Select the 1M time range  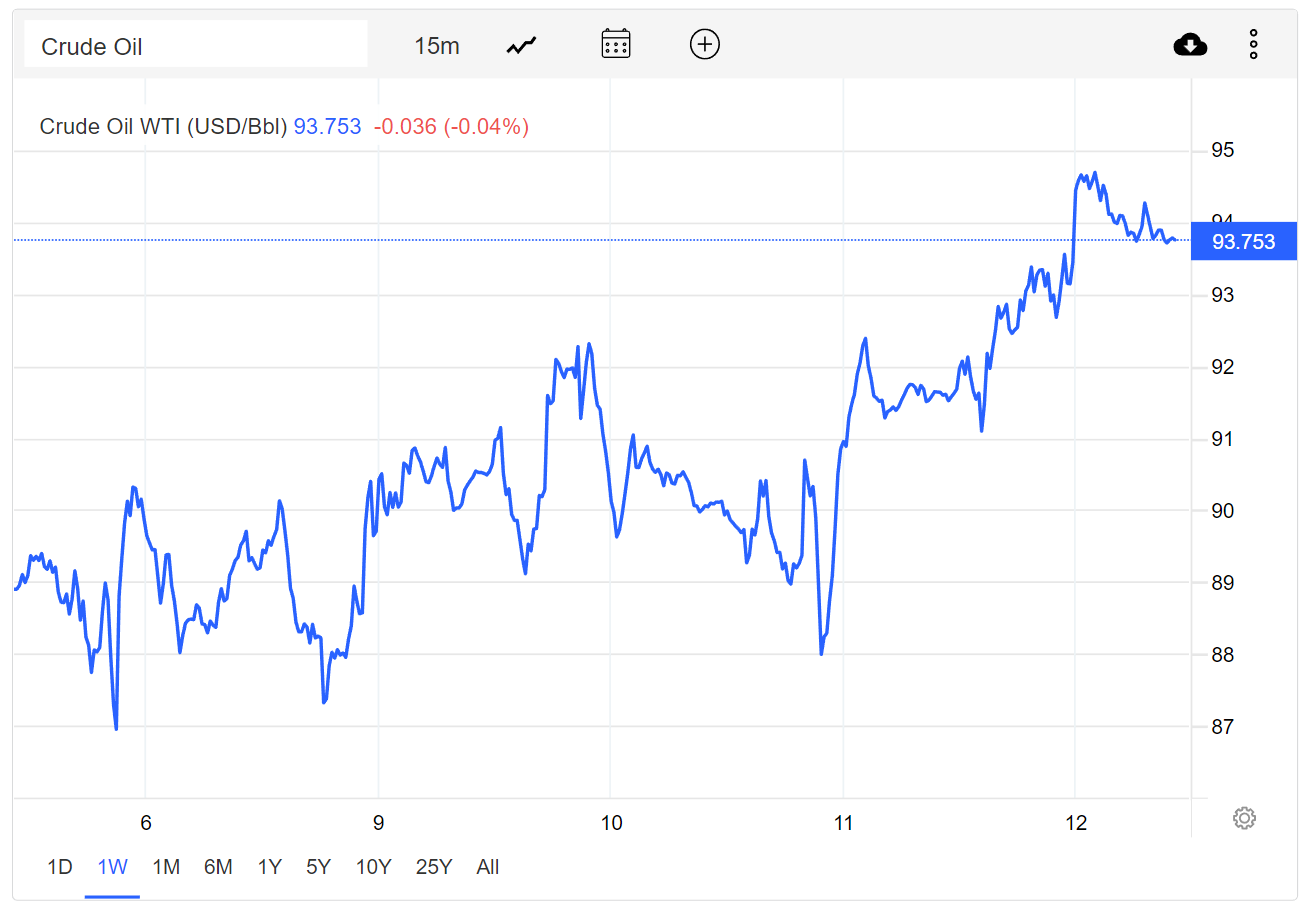point(166,867)
